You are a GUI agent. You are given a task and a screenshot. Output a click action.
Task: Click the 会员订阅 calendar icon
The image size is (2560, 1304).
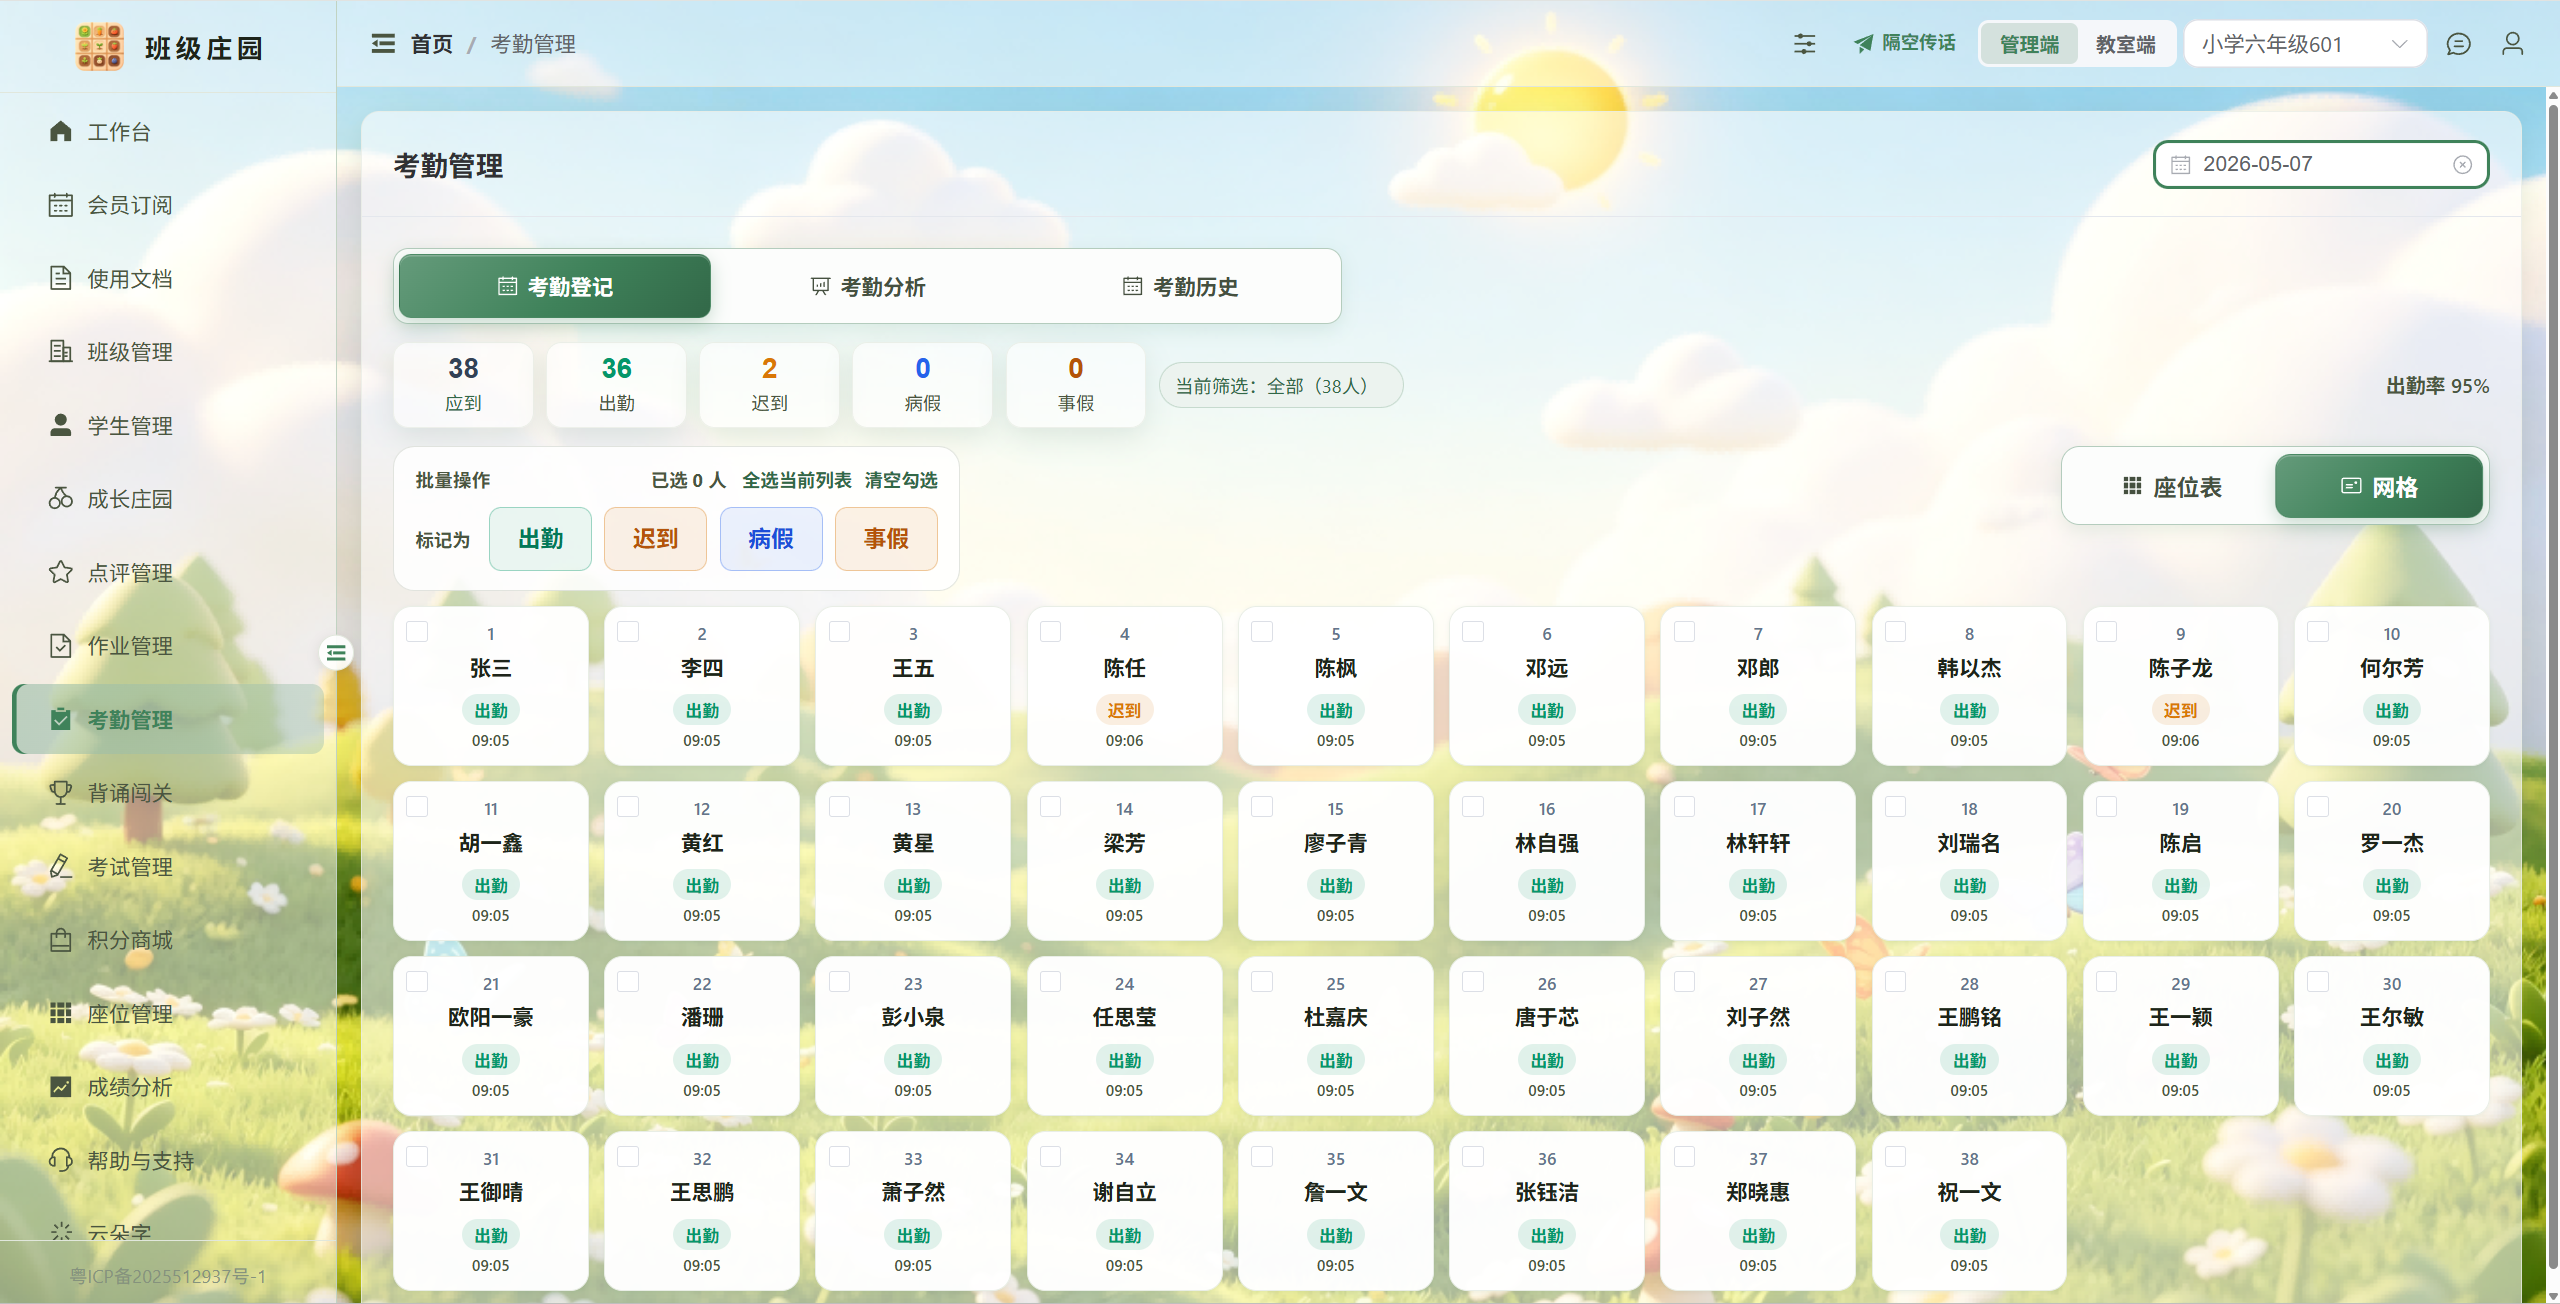(61, 205)
